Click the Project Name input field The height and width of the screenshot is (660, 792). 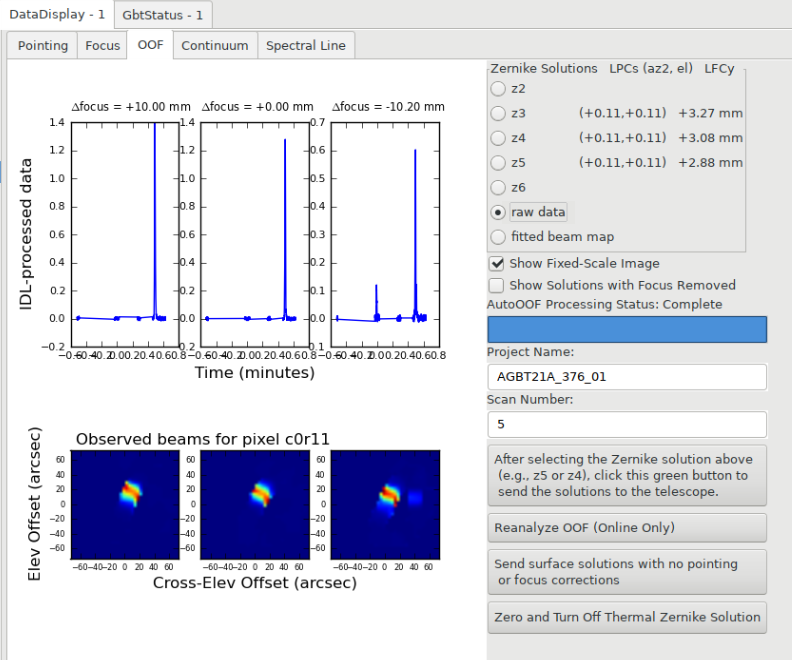click(627, 377)
